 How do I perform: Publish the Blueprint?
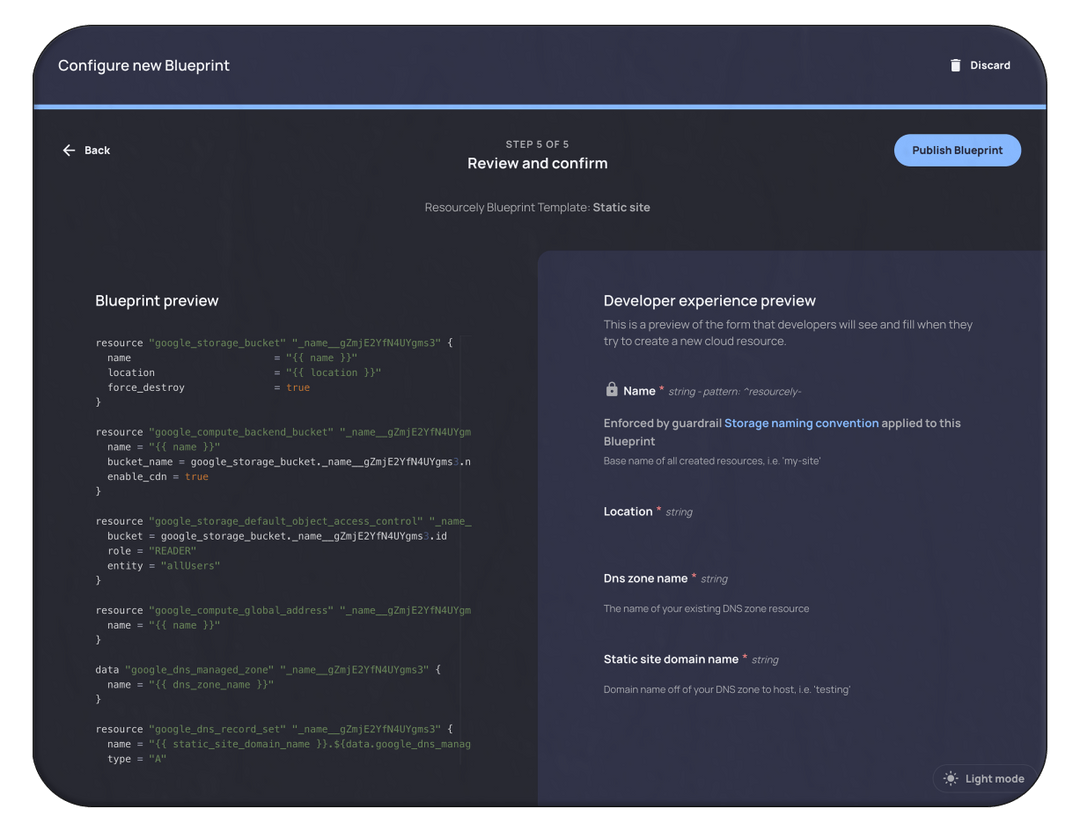click(x=957, y=149)
